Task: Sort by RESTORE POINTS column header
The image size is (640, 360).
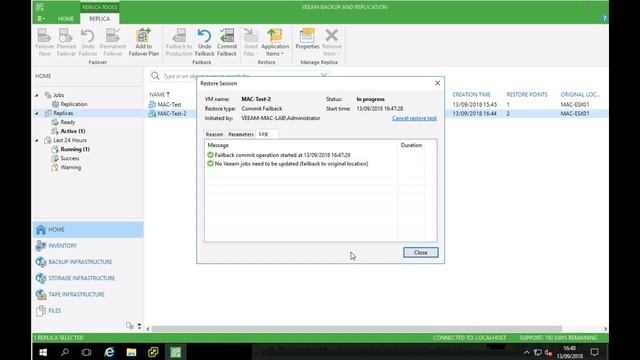Action: [527, 94]
